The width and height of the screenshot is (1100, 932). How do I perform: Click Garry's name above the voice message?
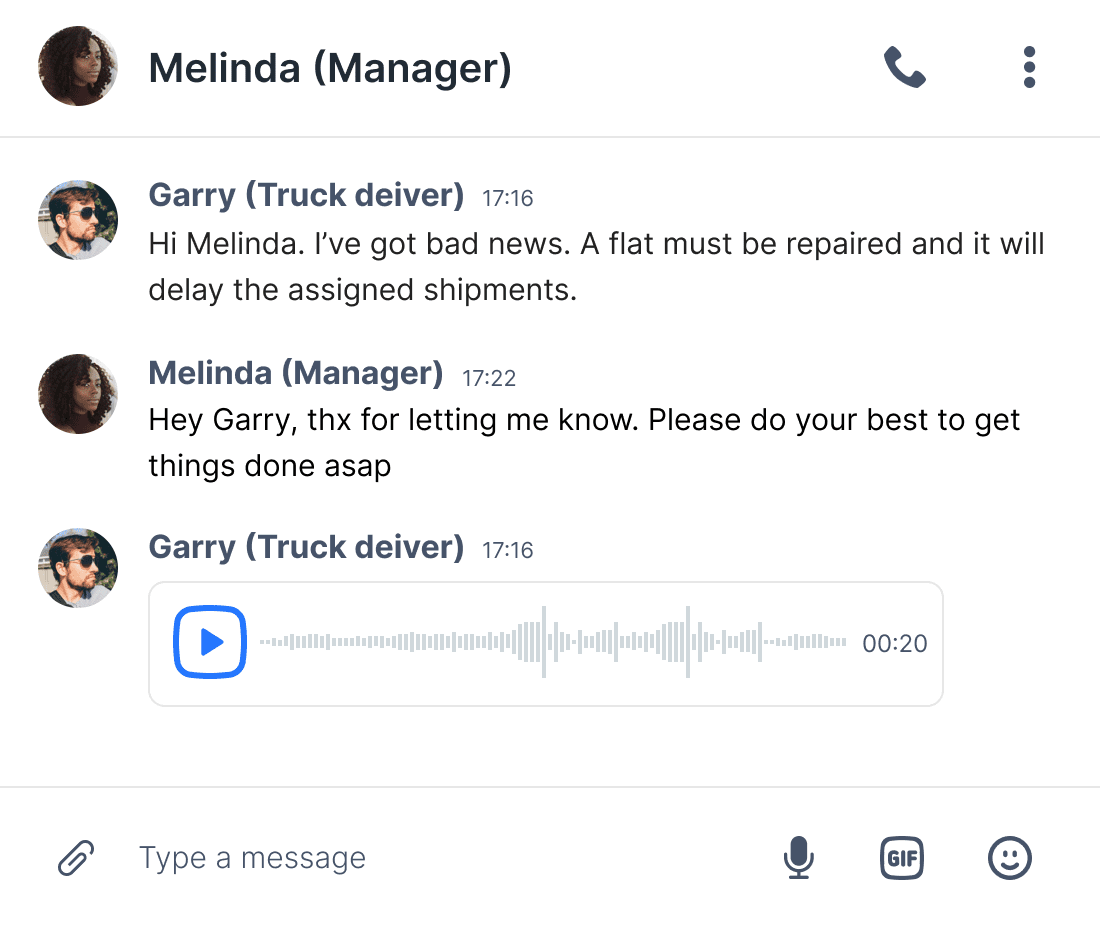[x=306, y=547]
